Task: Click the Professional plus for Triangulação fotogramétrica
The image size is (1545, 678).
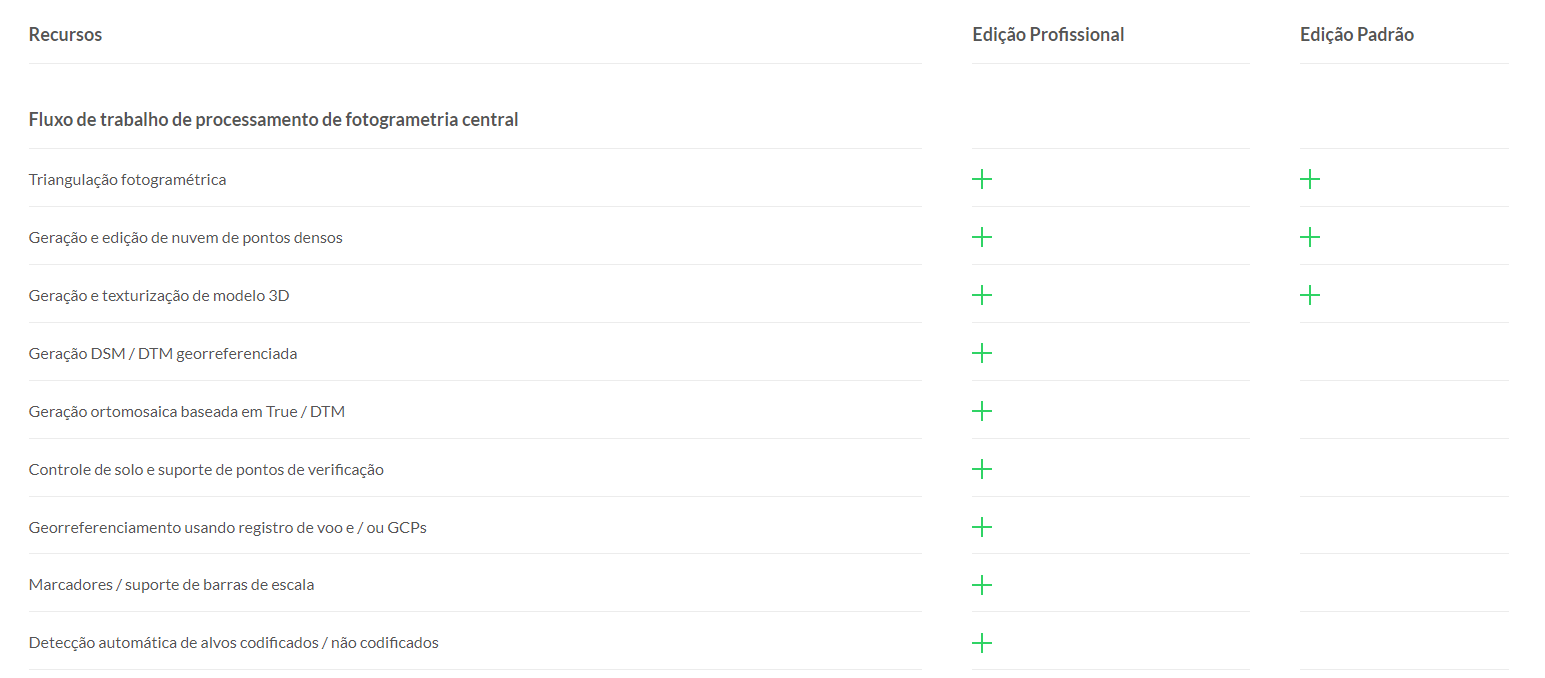Action: tap(982, 179)
